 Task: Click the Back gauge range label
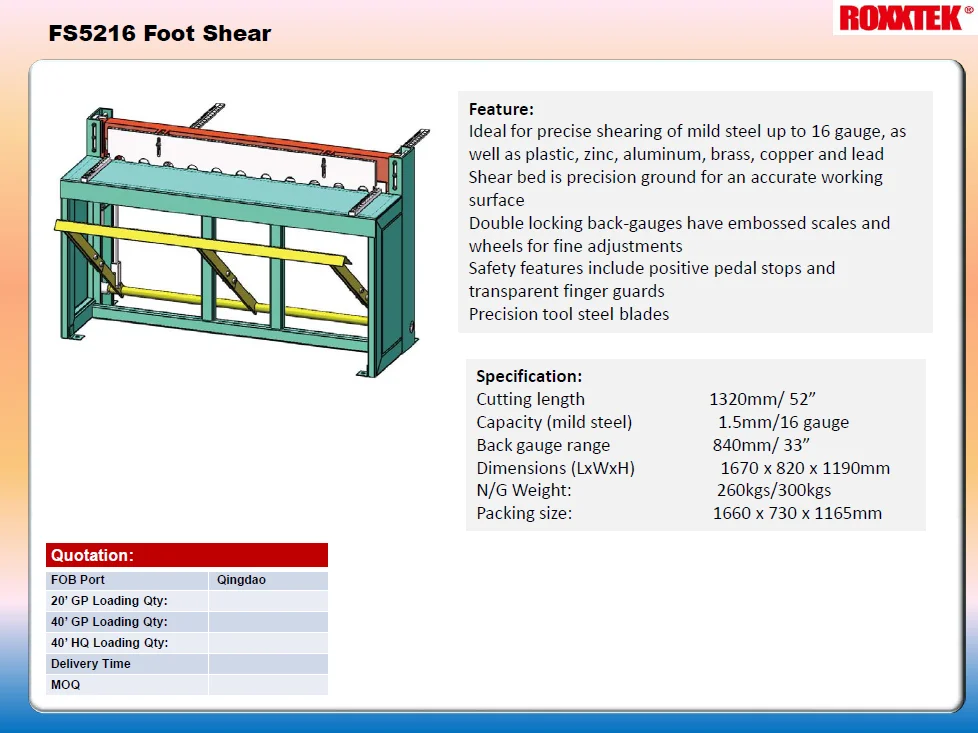[543, 445]
